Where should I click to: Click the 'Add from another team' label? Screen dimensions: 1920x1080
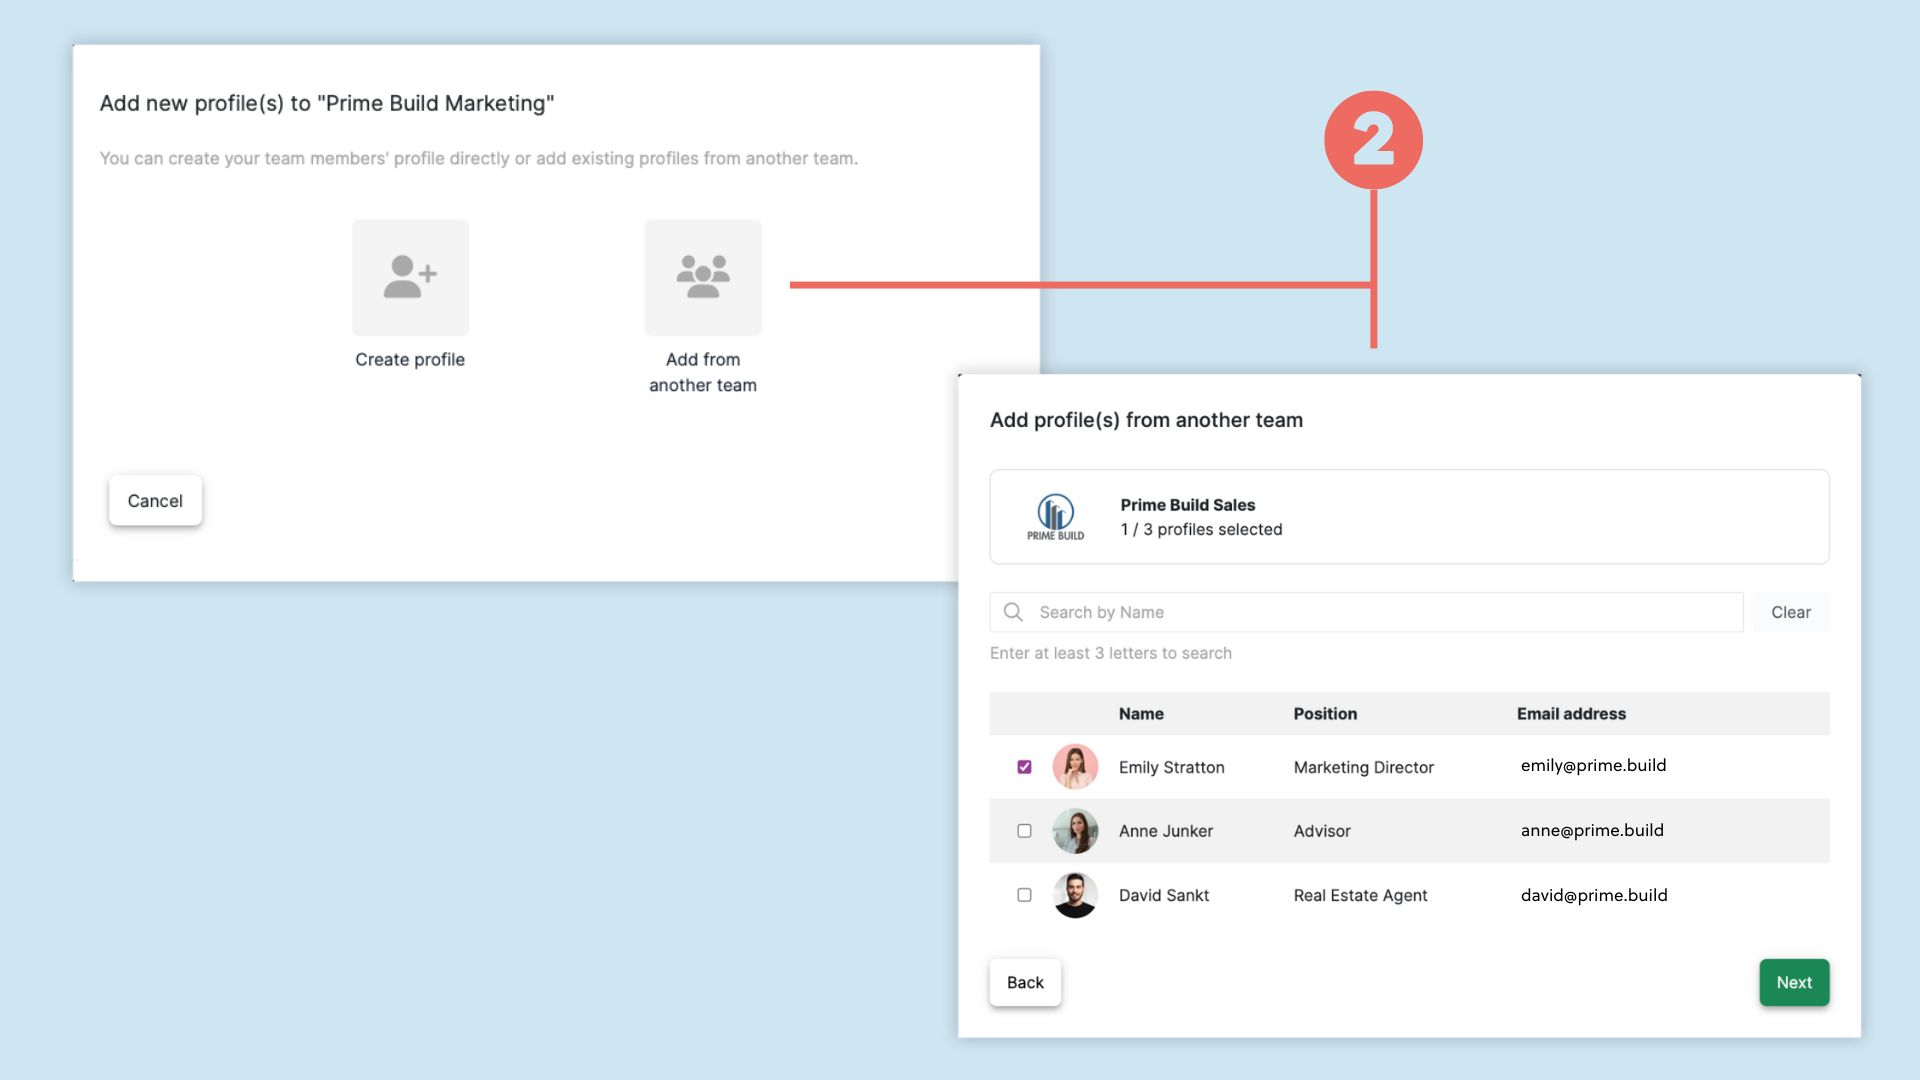703,372
